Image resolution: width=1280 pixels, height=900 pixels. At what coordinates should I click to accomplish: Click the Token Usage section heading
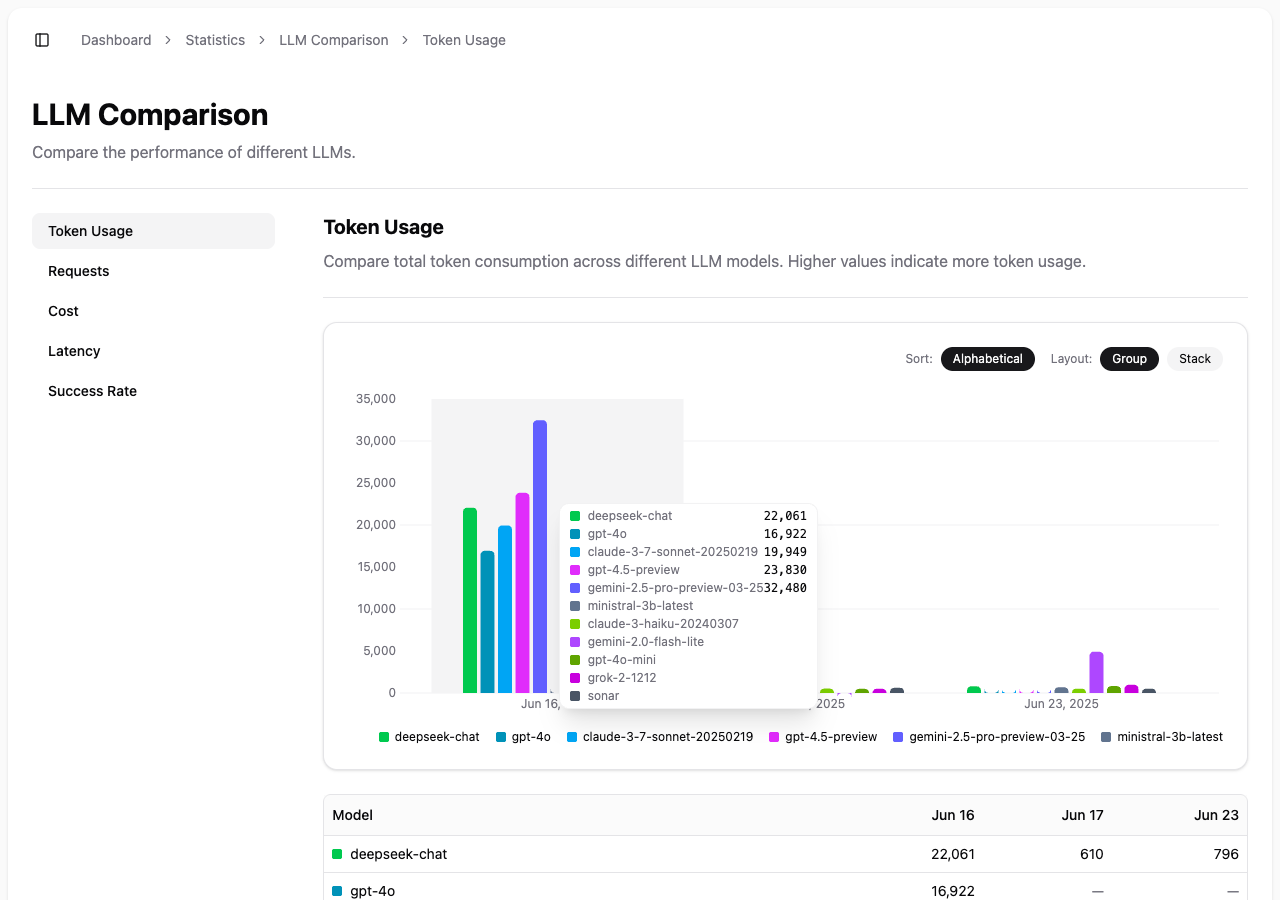tap(384, 227)
